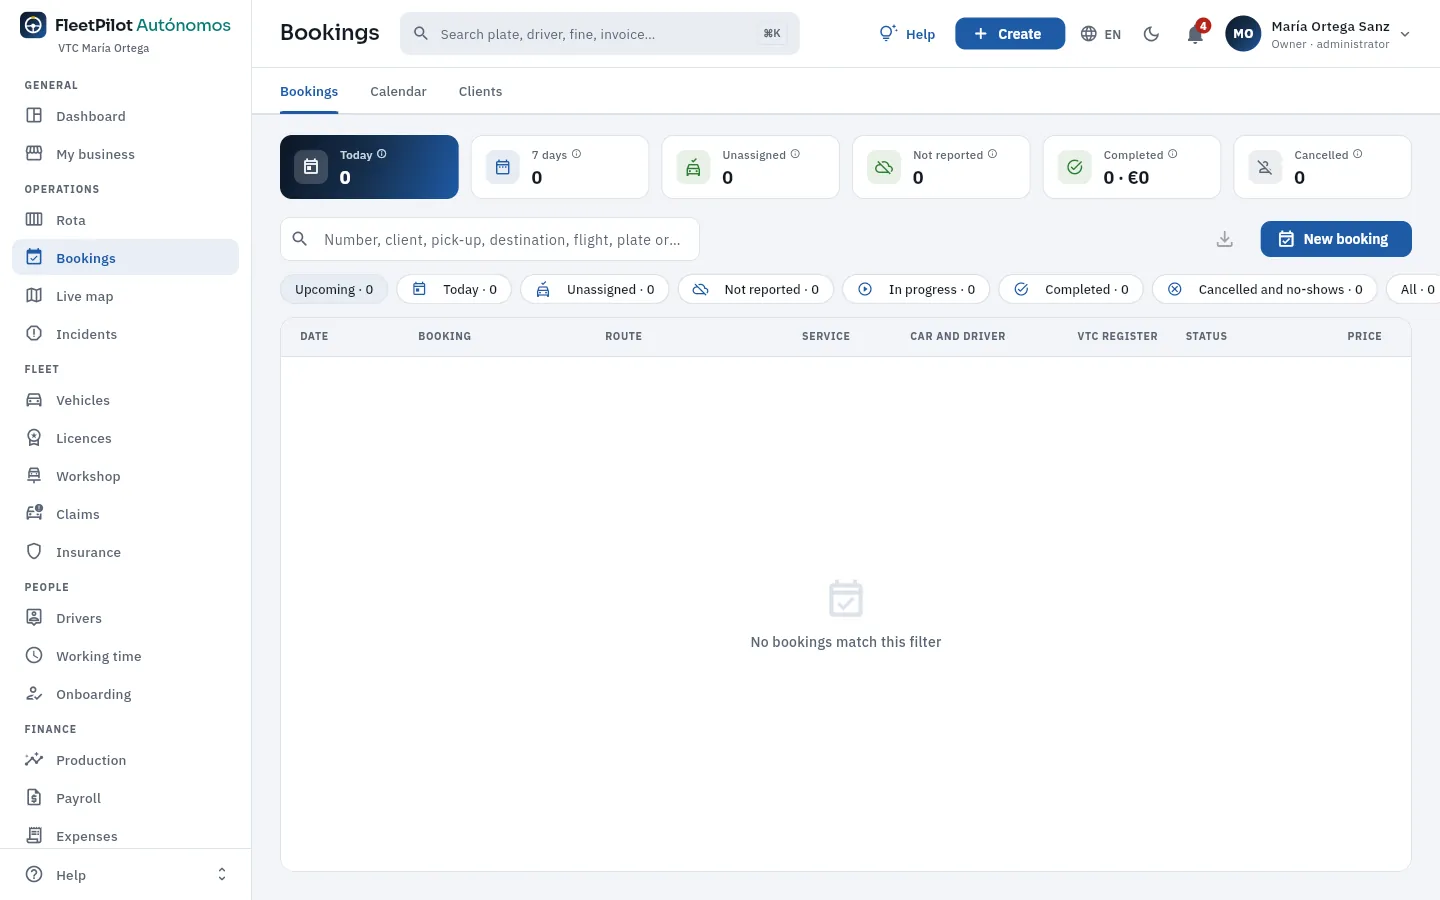Go to Drivers page

click(x=125, y=618)
